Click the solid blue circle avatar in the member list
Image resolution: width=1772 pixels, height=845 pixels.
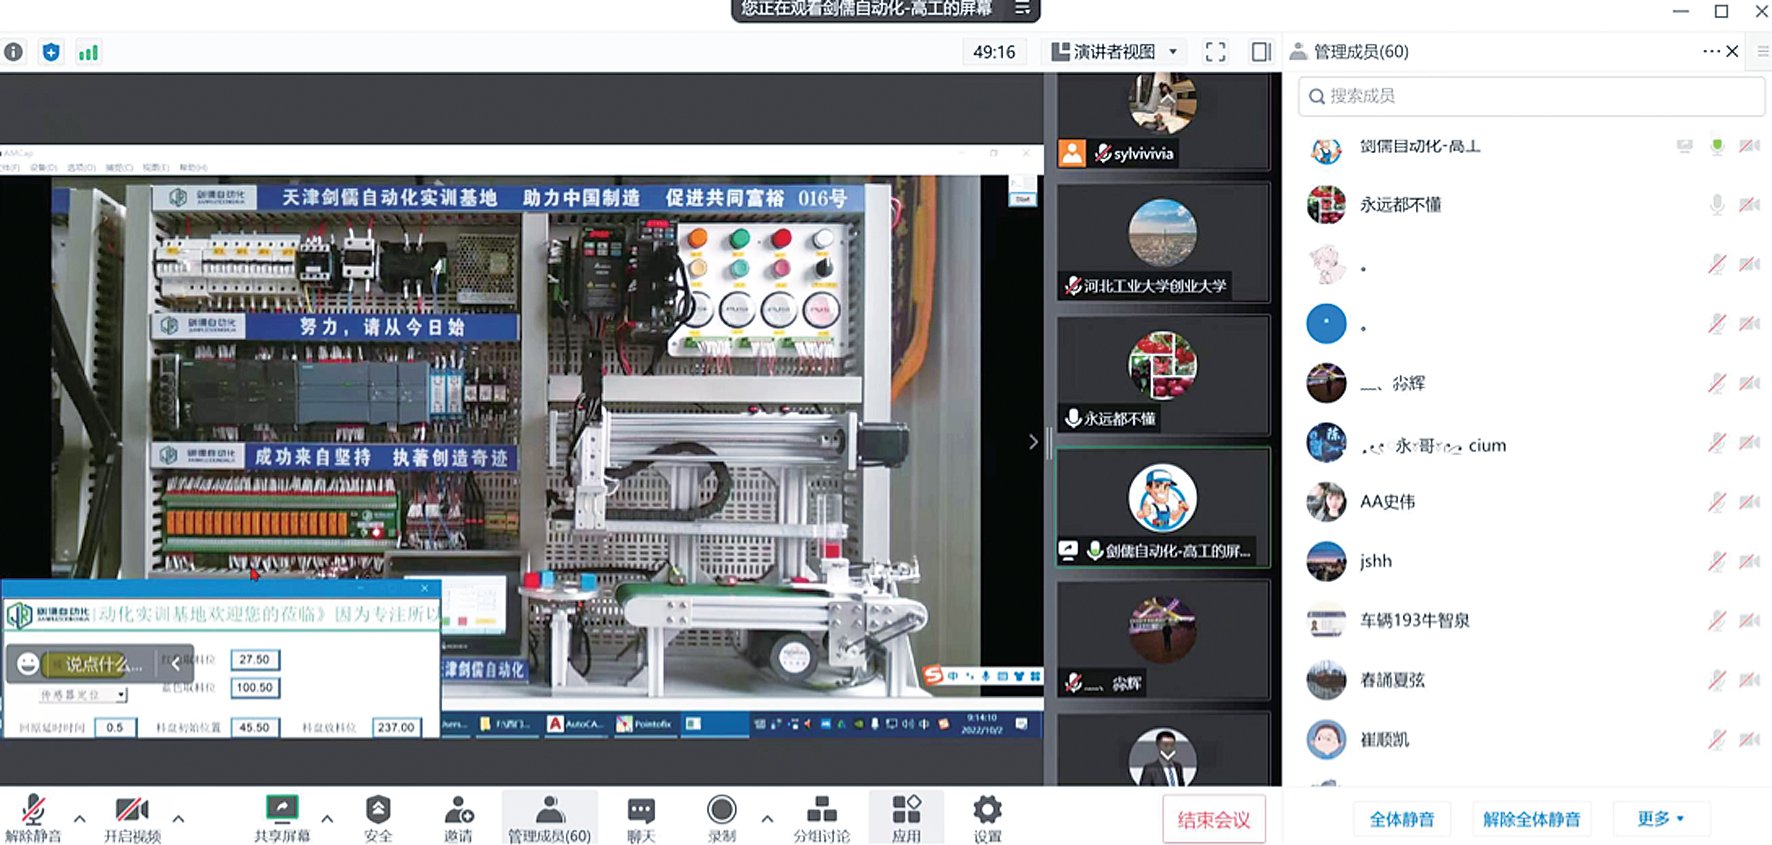pos(1326,324)
